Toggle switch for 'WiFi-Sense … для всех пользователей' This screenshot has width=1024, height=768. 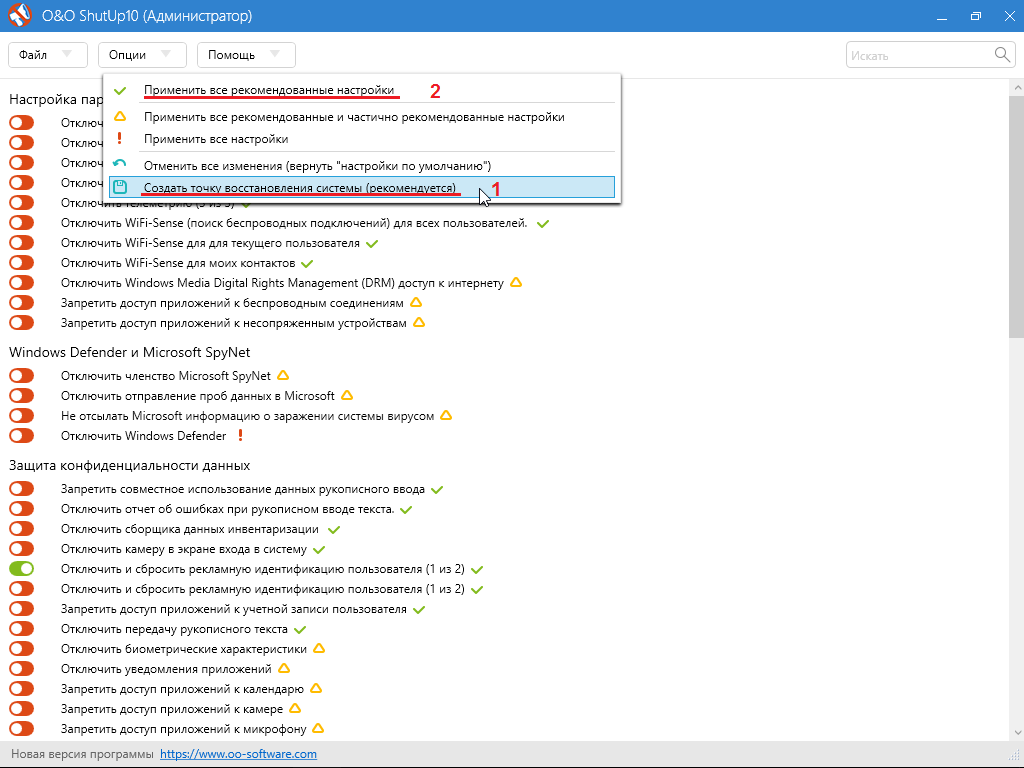22,223
